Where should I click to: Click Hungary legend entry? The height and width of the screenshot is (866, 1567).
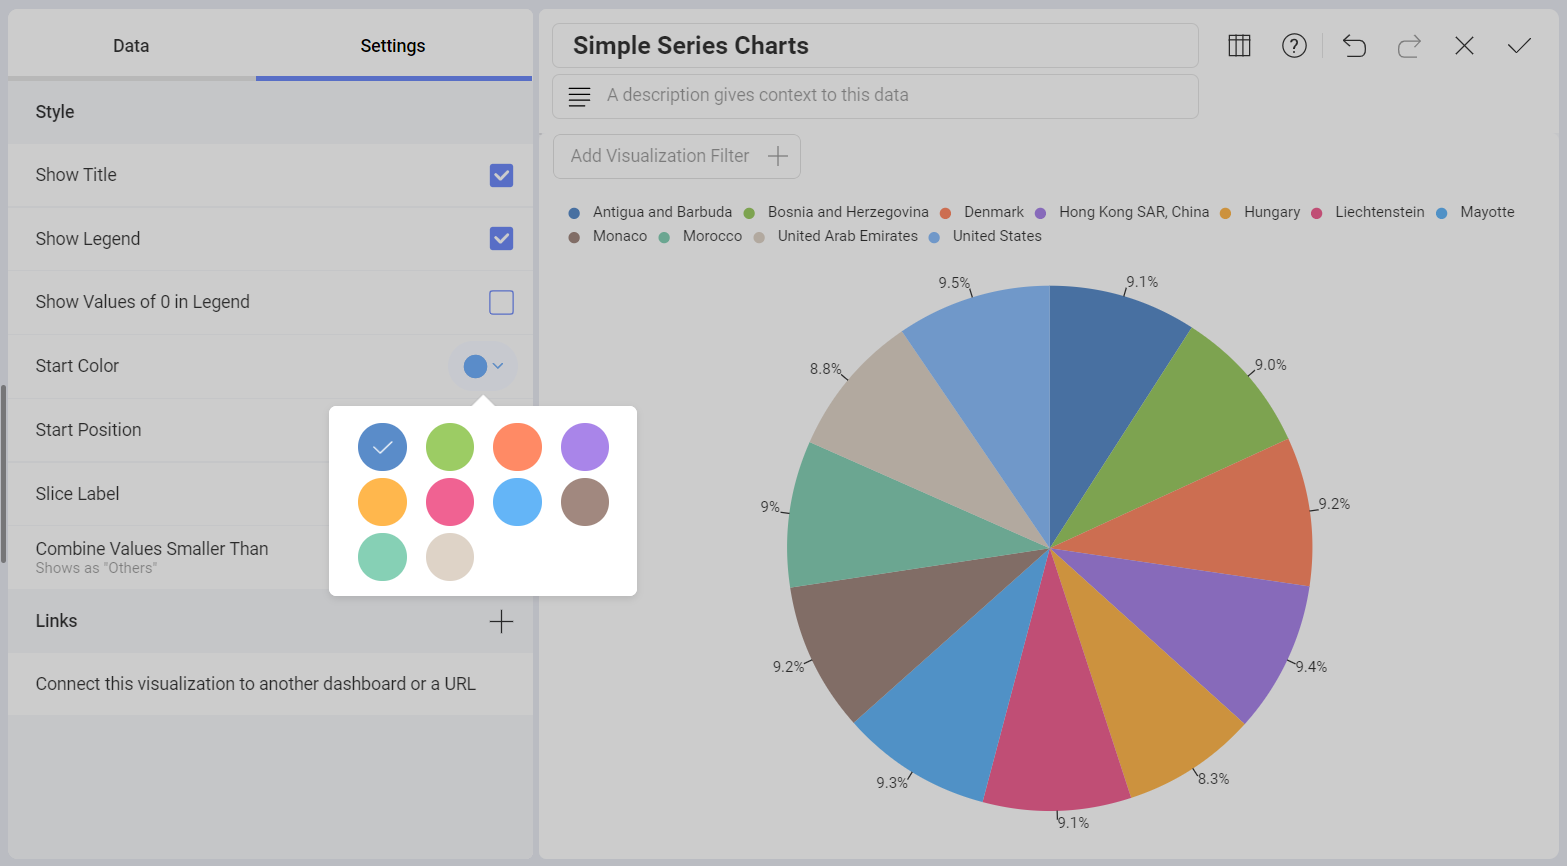coord(1260,212)
